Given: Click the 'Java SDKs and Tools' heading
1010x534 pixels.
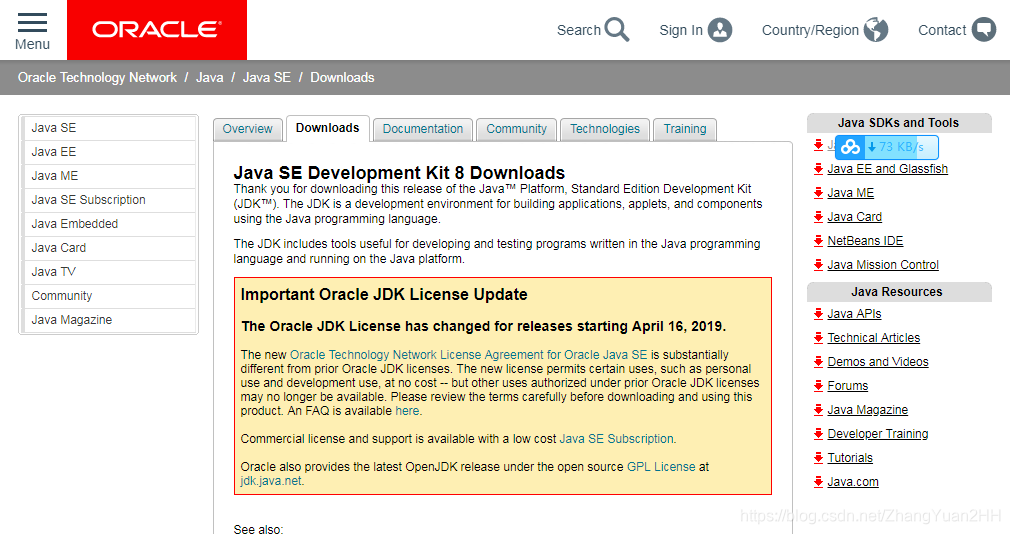Looking at the screenshot, I should point(898,123).
